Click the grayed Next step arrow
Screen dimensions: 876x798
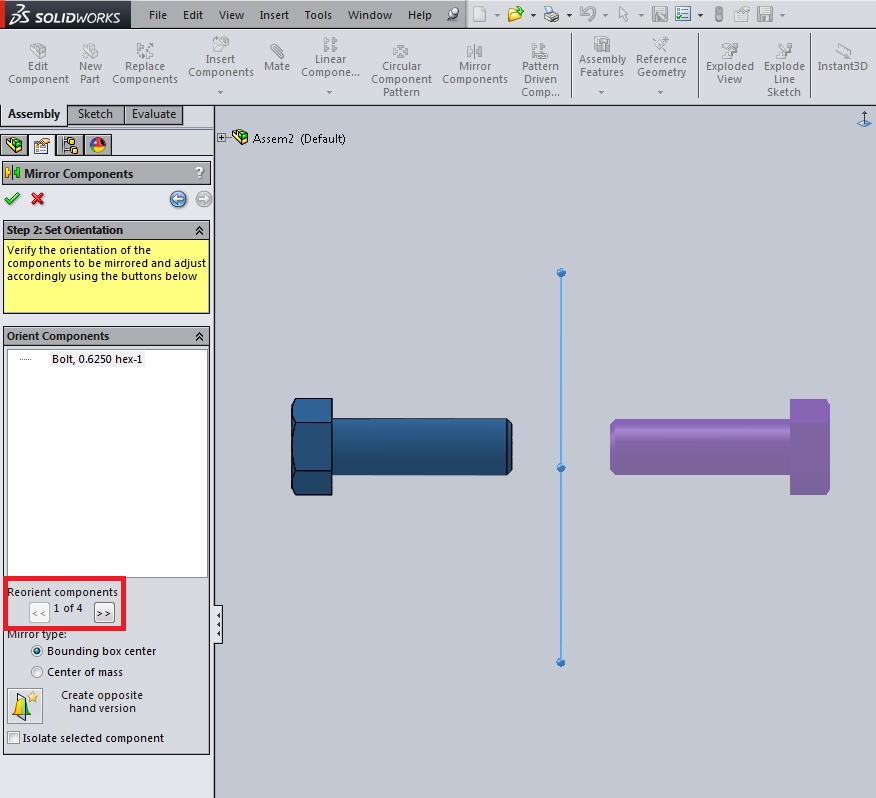click(204, 199)
